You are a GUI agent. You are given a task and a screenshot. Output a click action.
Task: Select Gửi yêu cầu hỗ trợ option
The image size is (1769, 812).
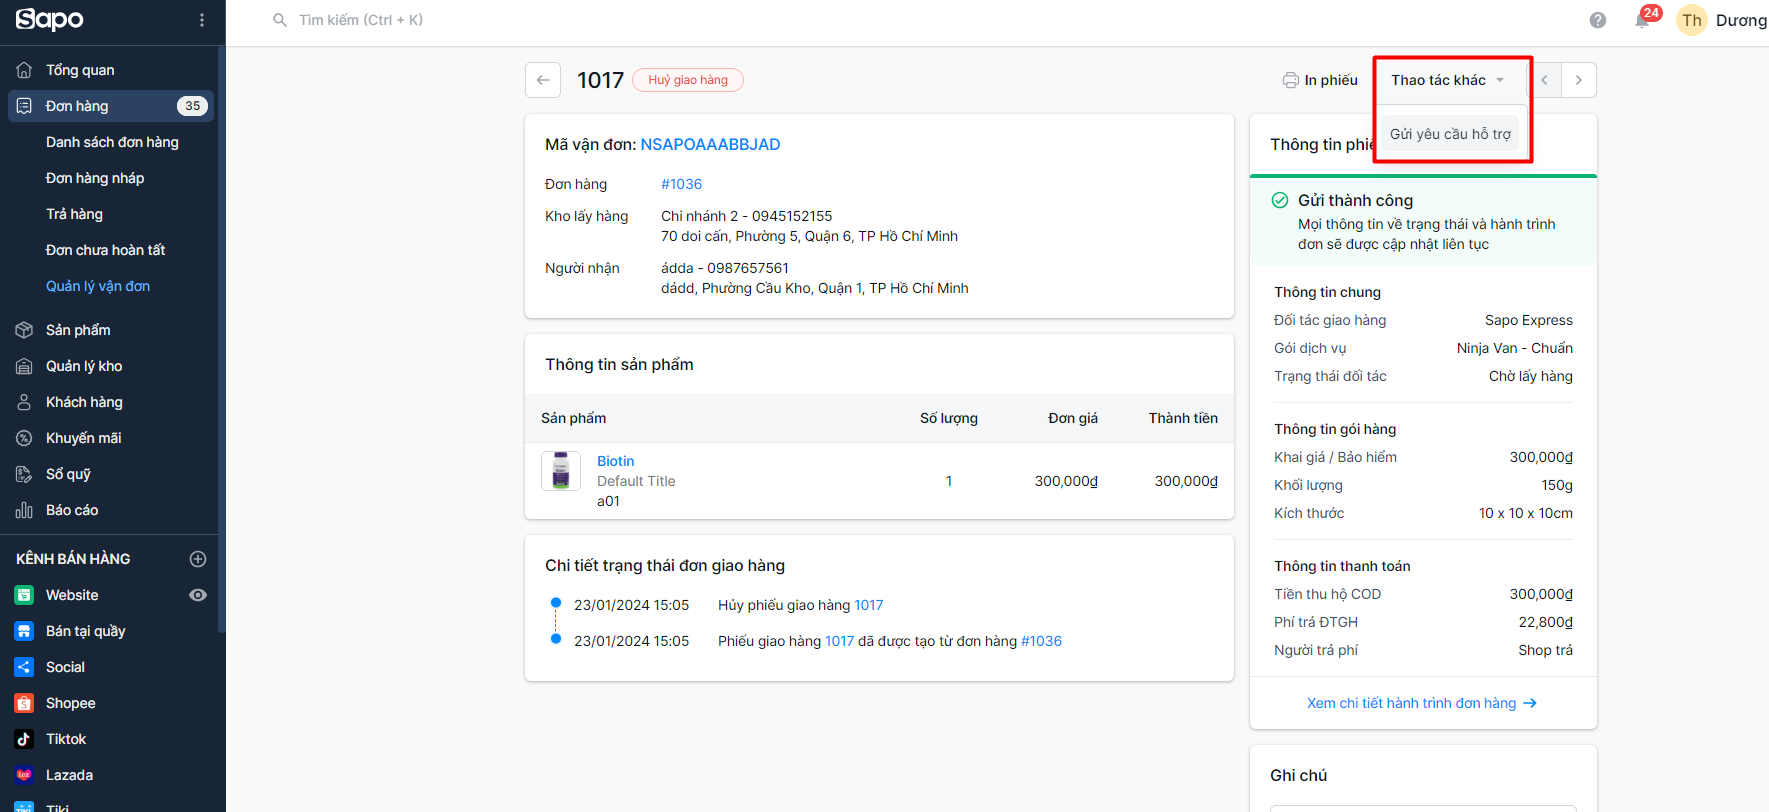click(x=1450, y=134)
